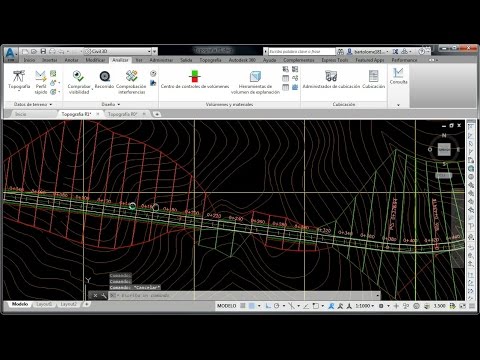This screenshot has width=480, height=360.
Task: Click the Save icon in quick access toolbar
Action: (43, 51)
